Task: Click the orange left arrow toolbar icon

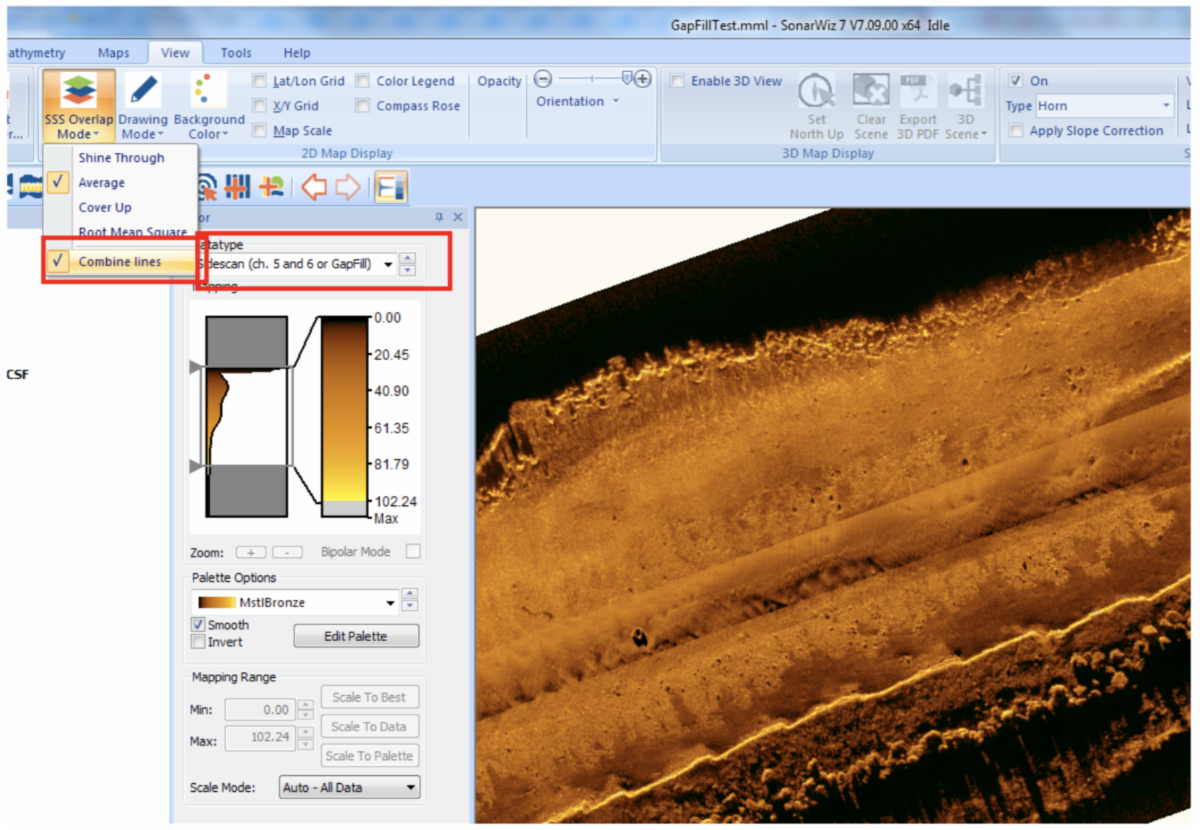Action: [x=314, y=187]
